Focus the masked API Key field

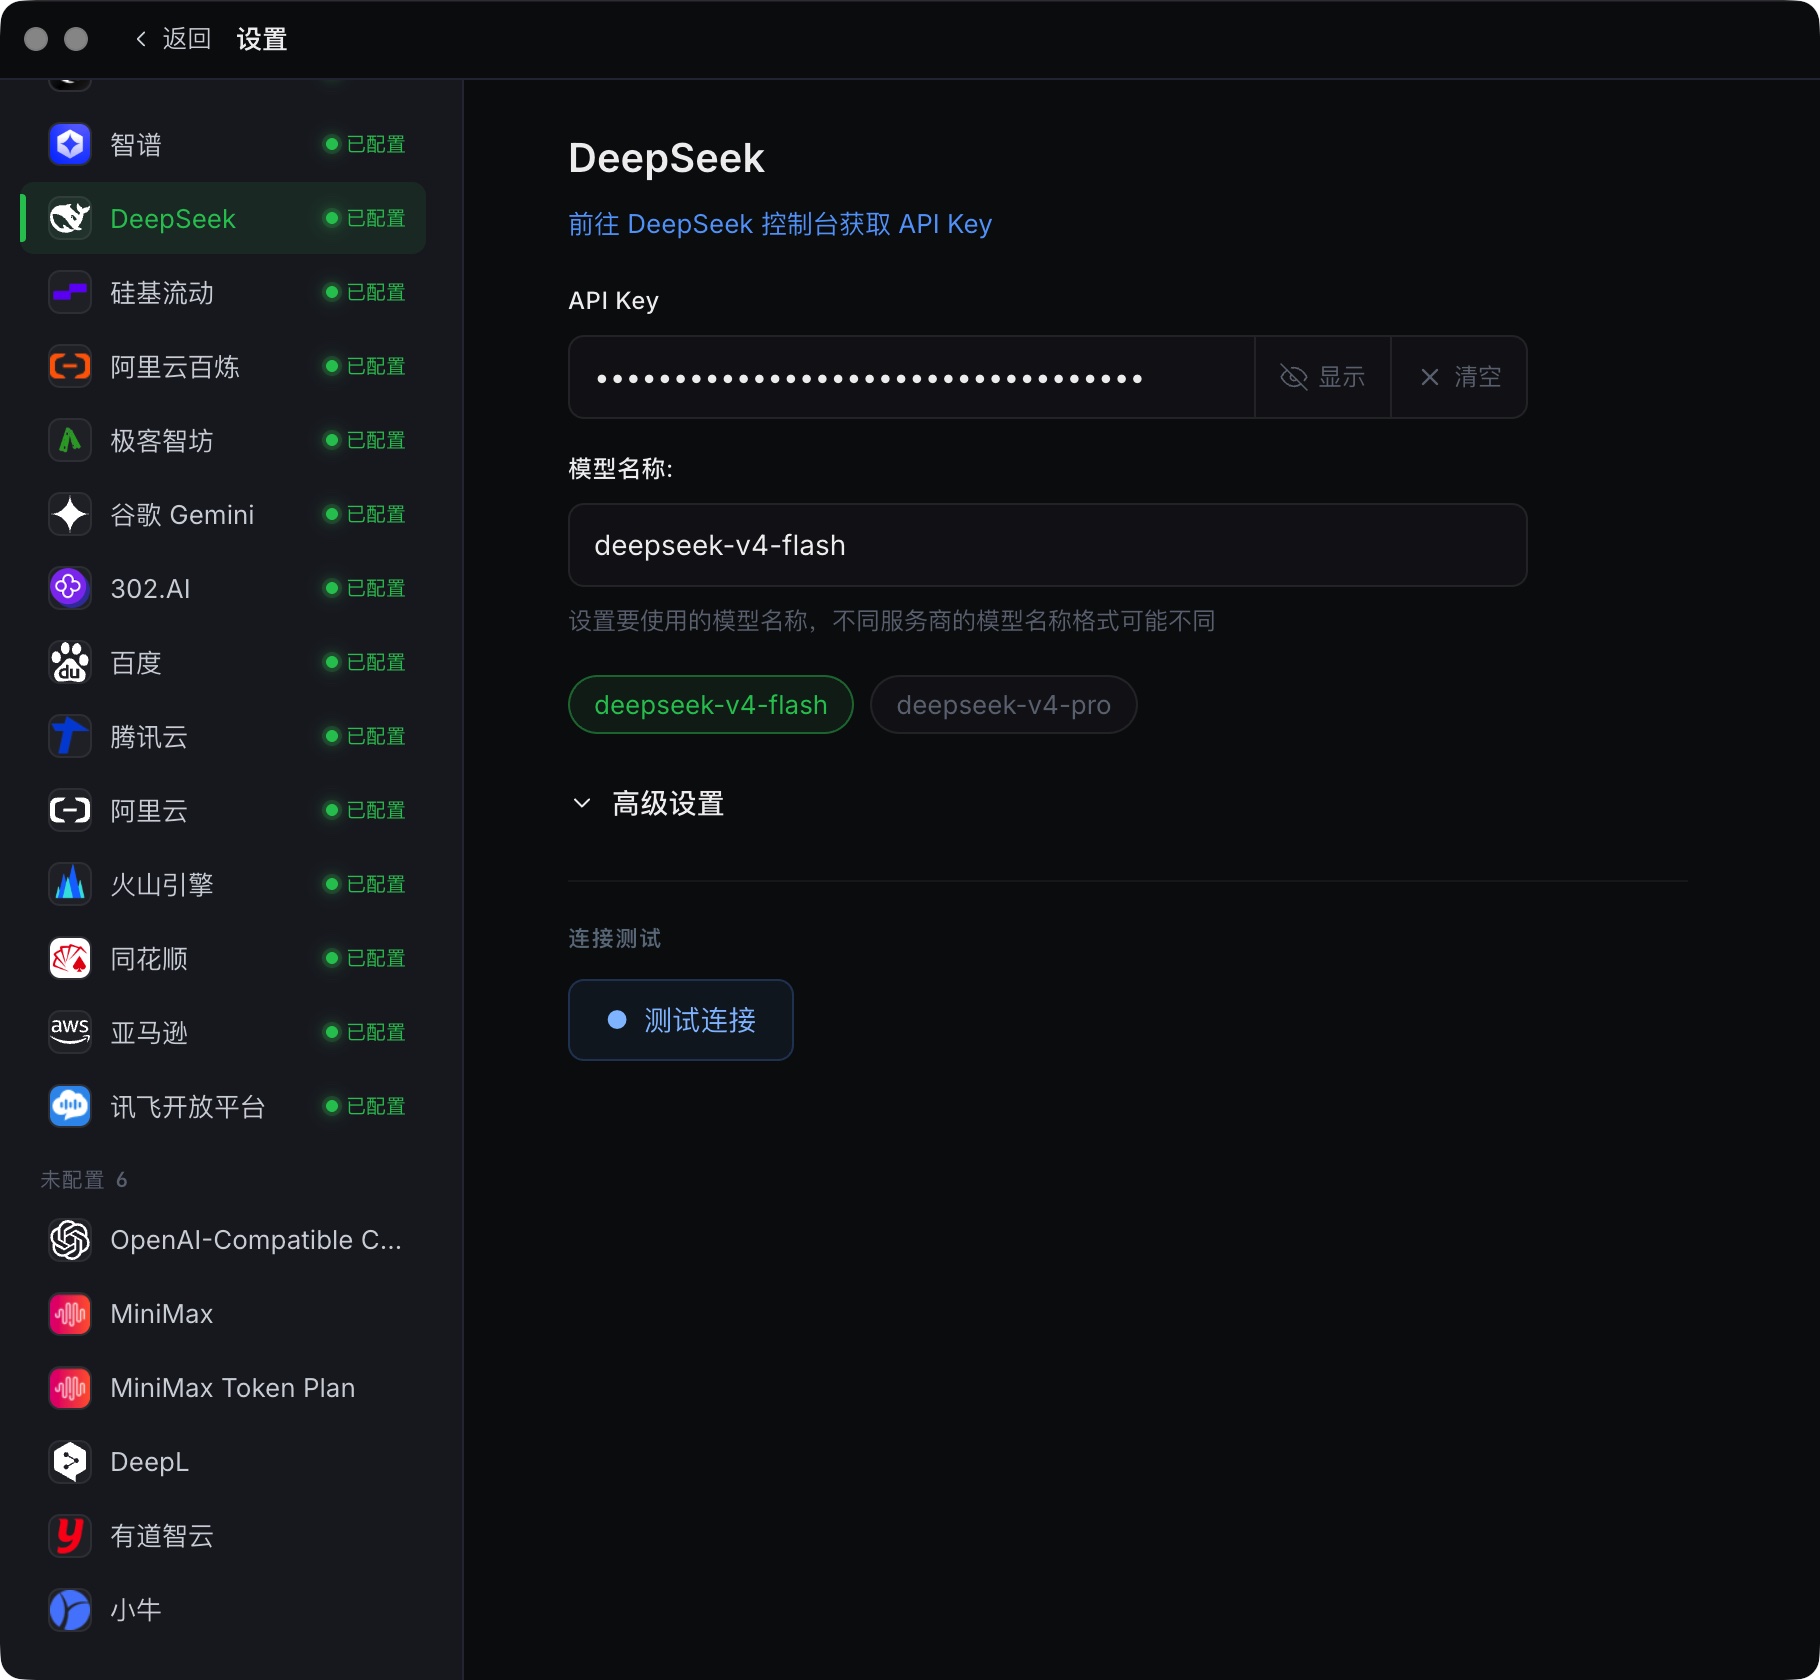(x=912, y=377)
